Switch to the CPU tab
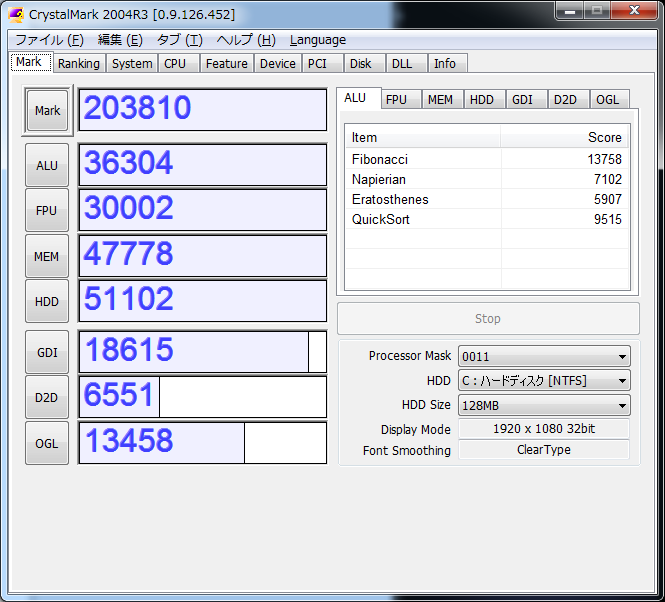This screenshot has width=665, height=602. click(179, 63)
